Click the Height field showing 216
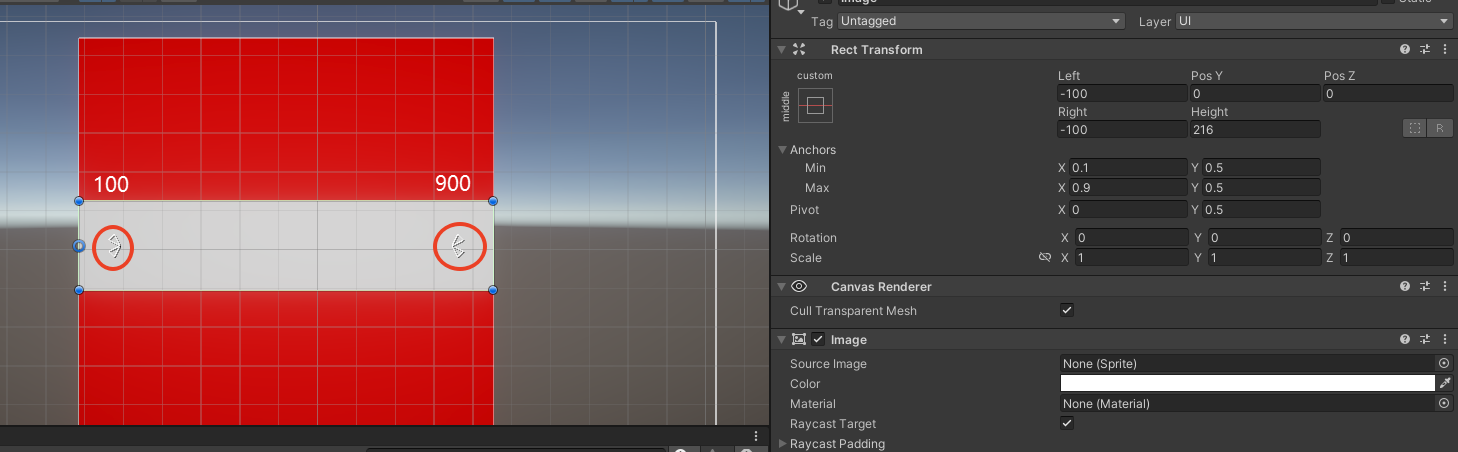 pos(1255,129)
